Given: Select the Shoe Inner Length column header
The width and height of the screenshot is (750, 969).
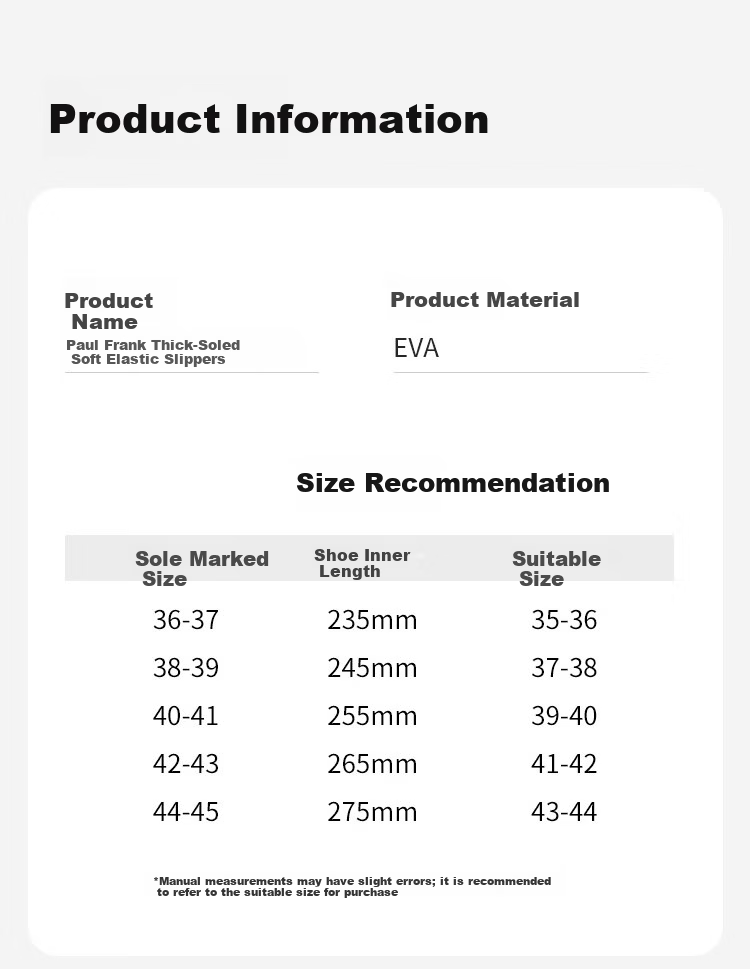Looking at the screenshot, I should click(x=362, y=563).
